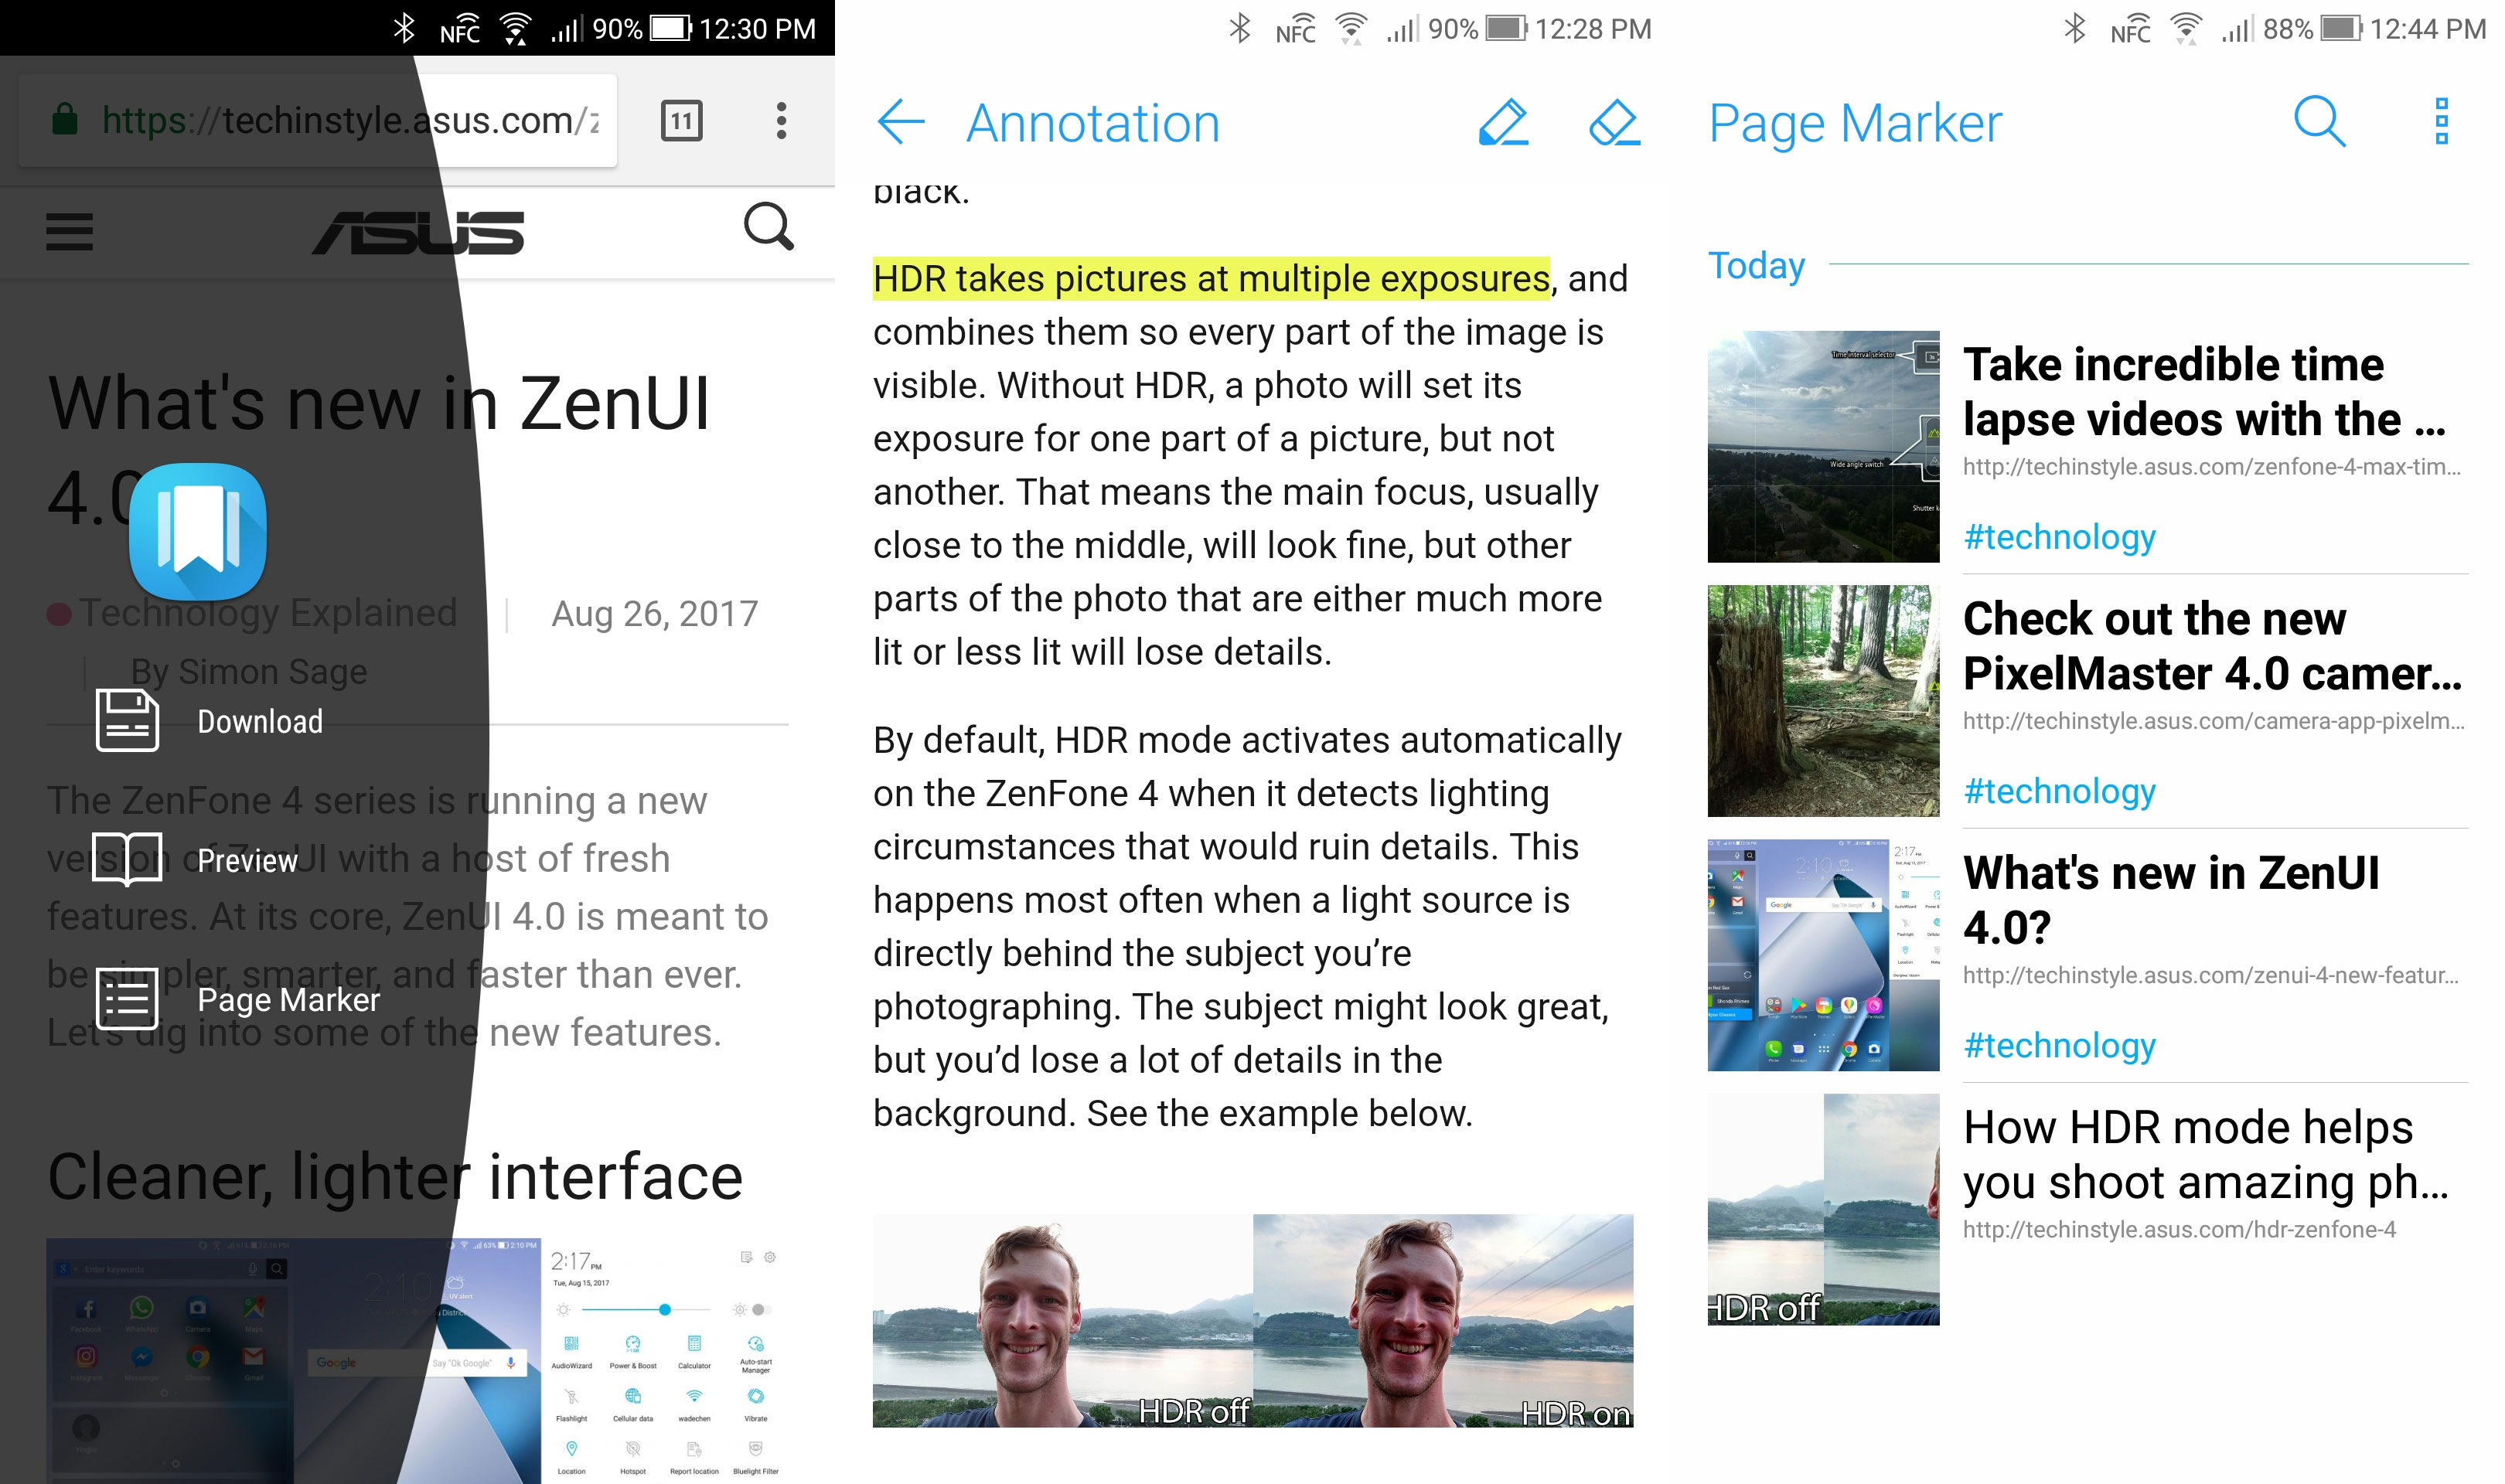Select Preview option in app switcher
The image size is (2505, 1484).
coord(246,860)
